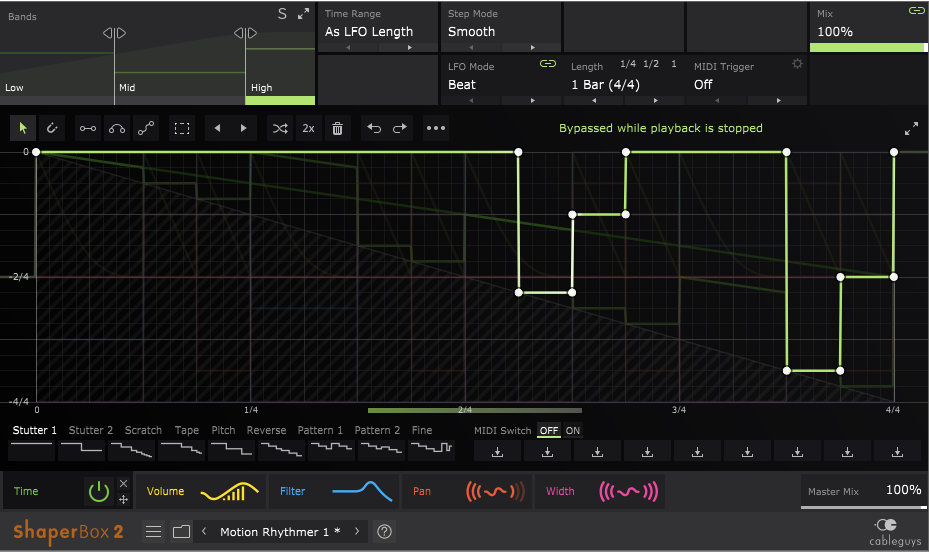This screenshot has height=552, width=929.
Task: Solo the band with S button
Action: pyautogui.click(x=282, y=14)
